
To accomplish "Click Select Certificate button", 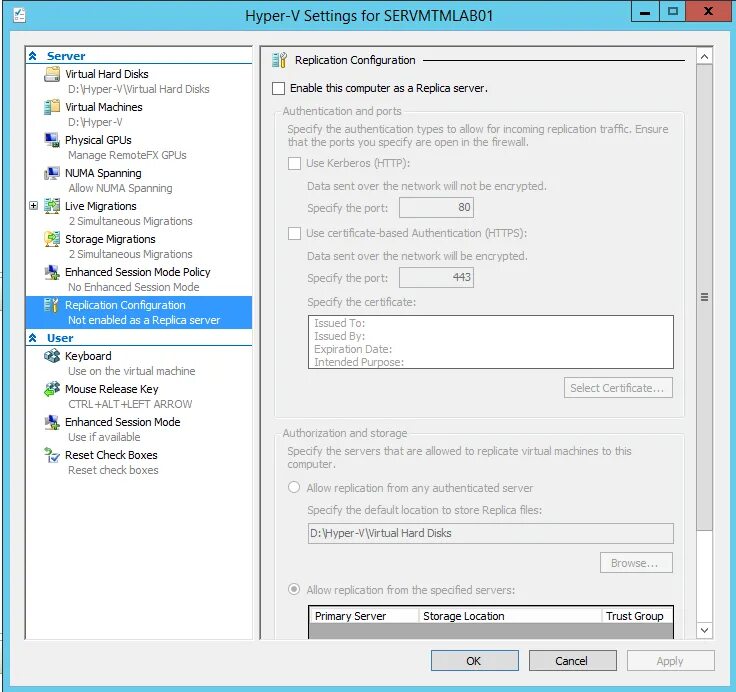I will tap(618, 388).
